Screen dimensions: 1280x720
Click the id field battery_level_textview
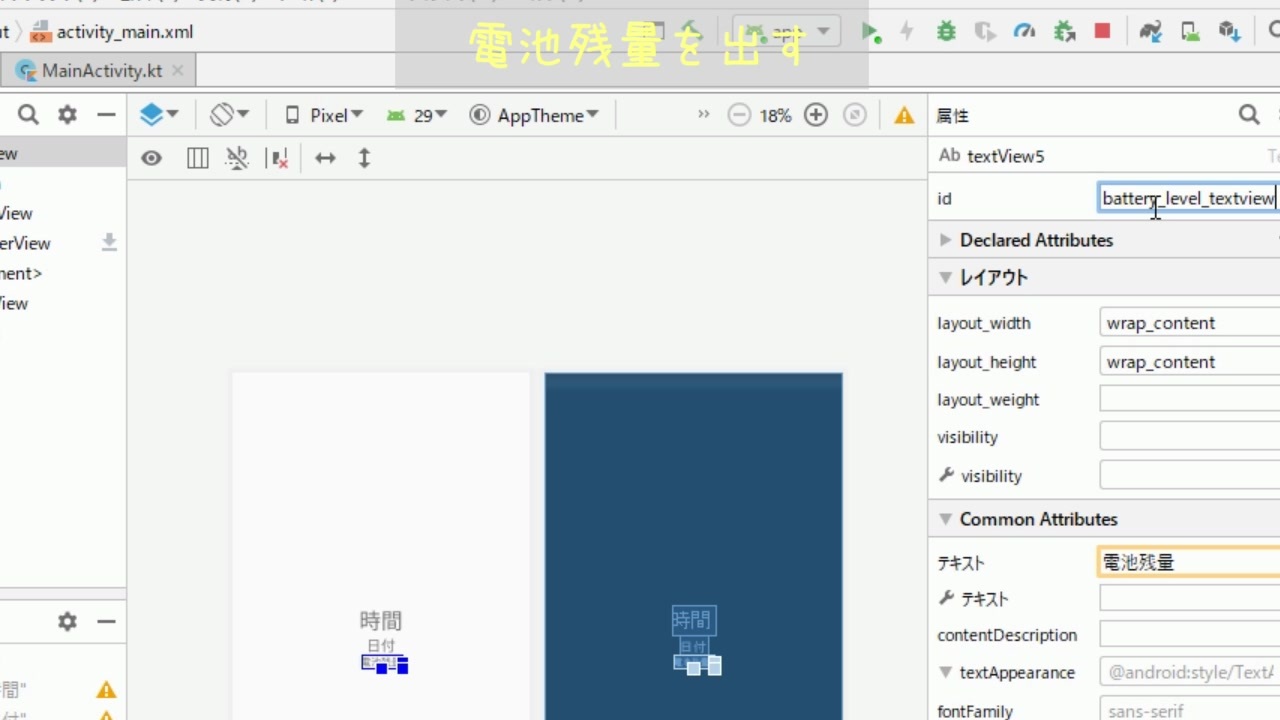point(1189,198)
